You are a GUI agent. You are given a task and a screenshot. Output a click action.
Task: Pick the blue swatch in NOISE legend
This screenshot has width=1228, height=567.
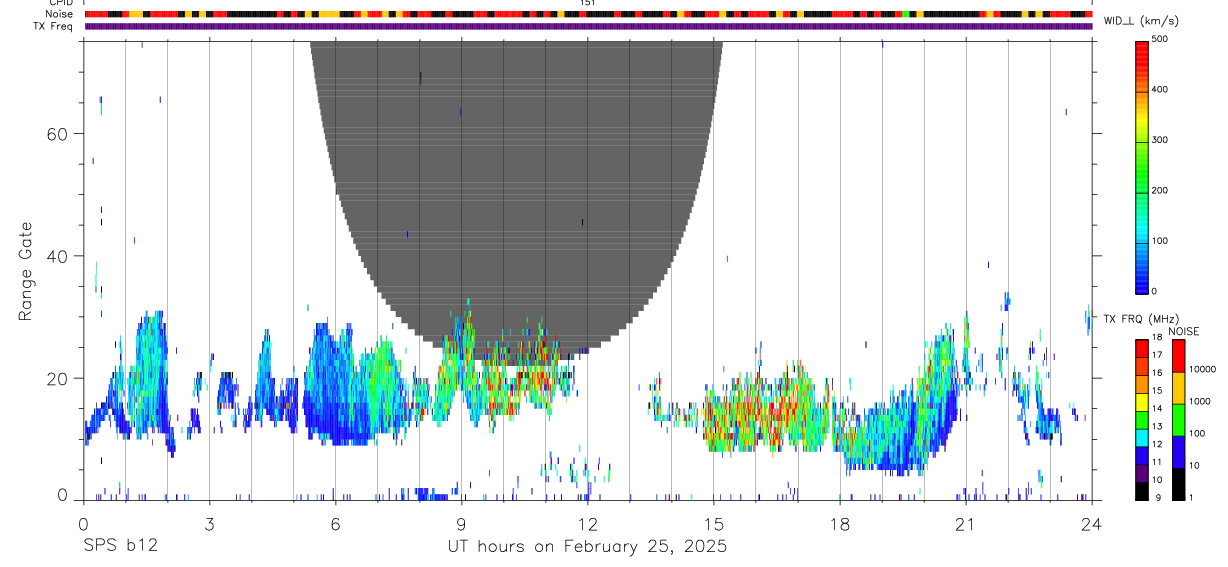click(x=1179, y=451)
